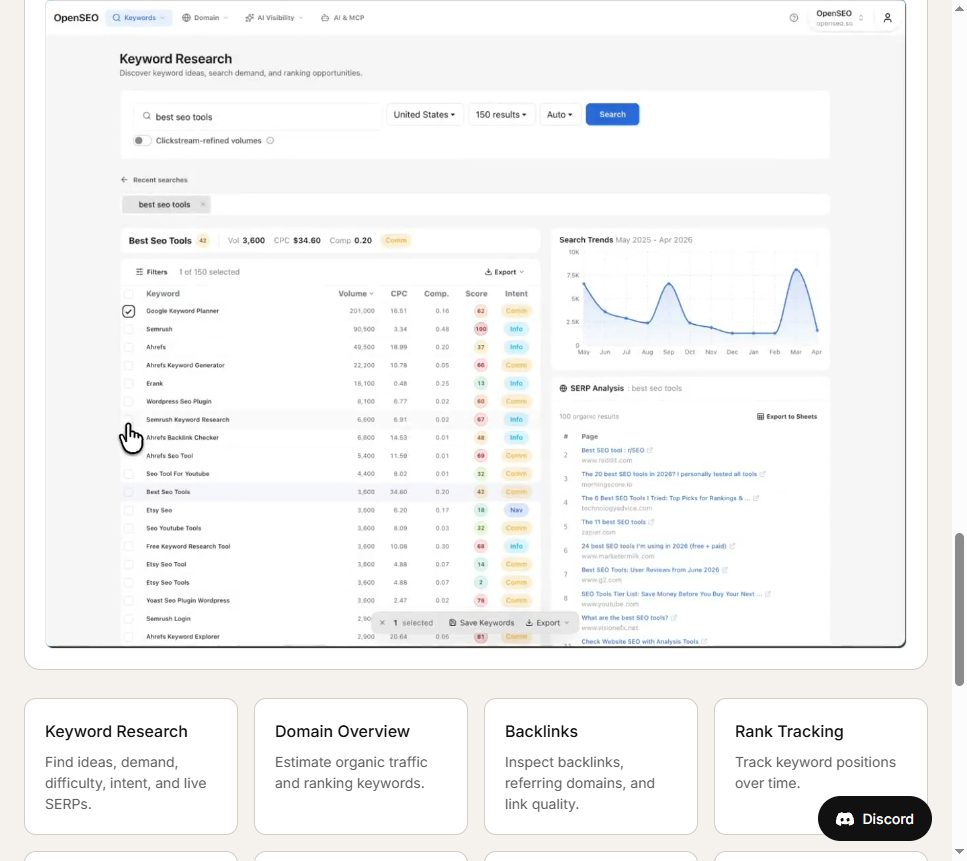
Task: Open external link icon for 'Best SEO tool : r/SEO'
Action: (x=650, y=450)
